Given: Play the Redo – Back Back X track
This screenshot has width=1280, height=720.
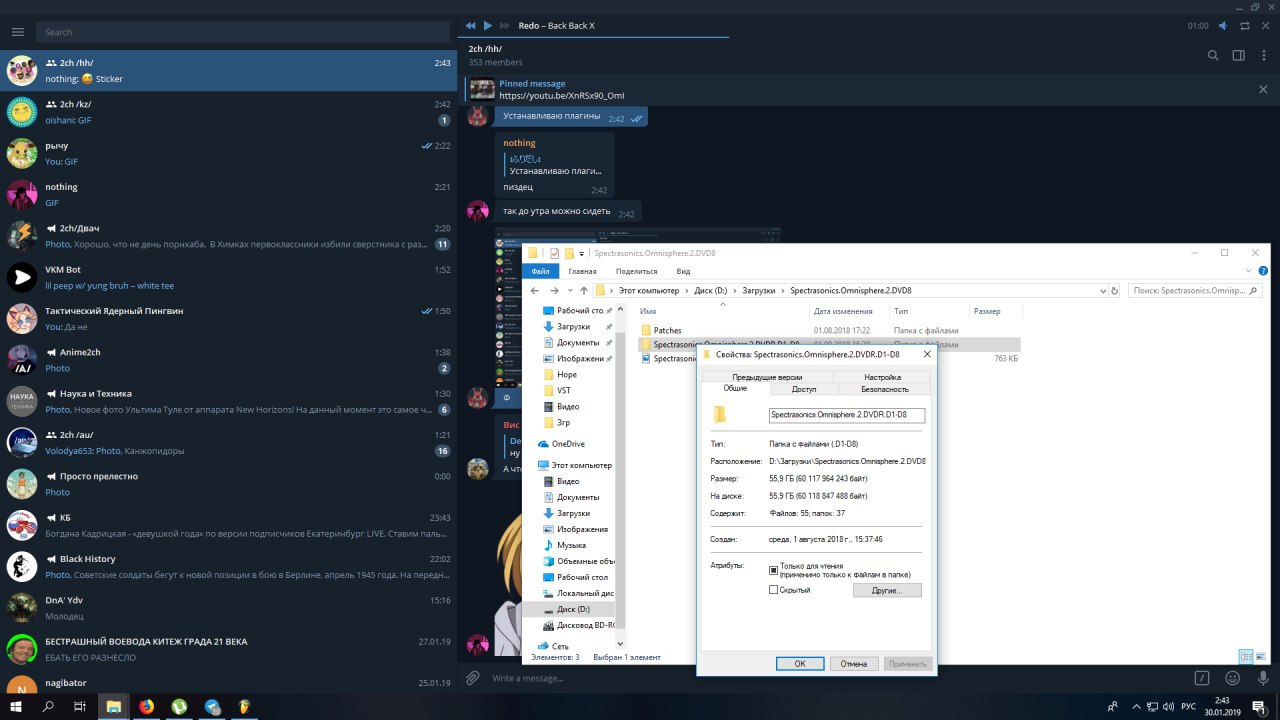Looking at the screenshot, I should click(x=488, y=25).
